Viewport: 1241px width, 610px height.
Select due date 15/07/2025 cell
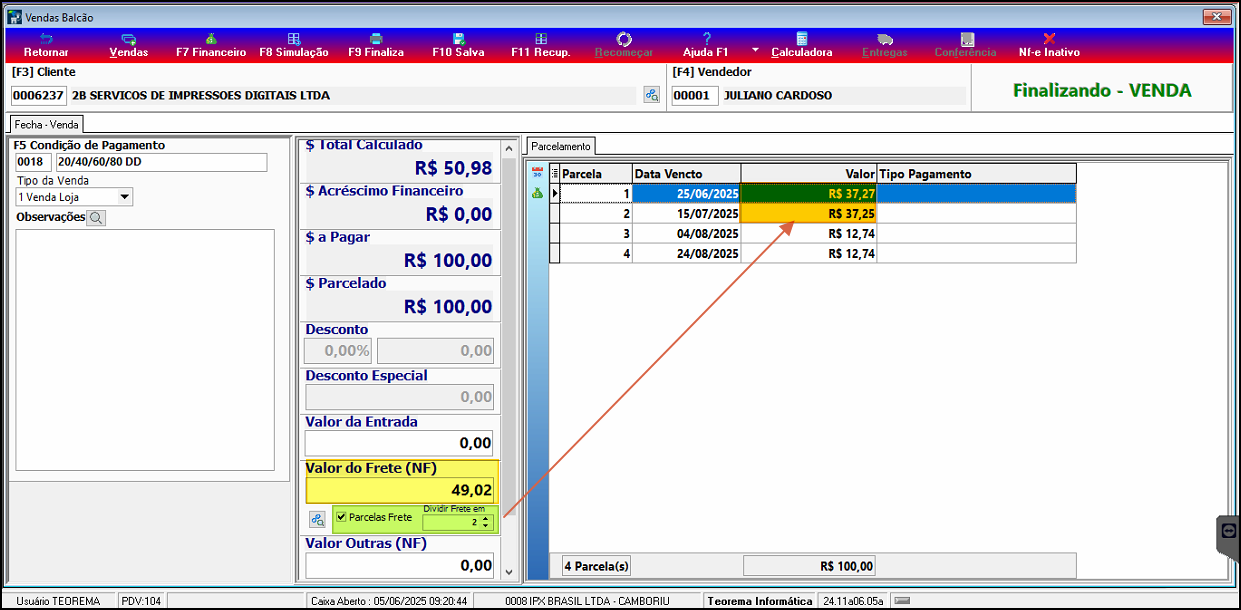687,214
